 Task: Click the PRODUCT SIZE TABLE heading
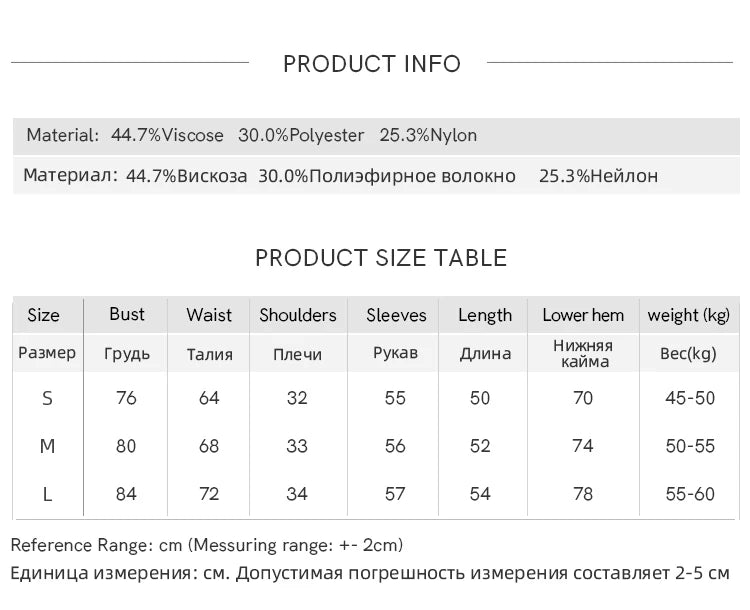pyautogui.click(x=381, y=258)
